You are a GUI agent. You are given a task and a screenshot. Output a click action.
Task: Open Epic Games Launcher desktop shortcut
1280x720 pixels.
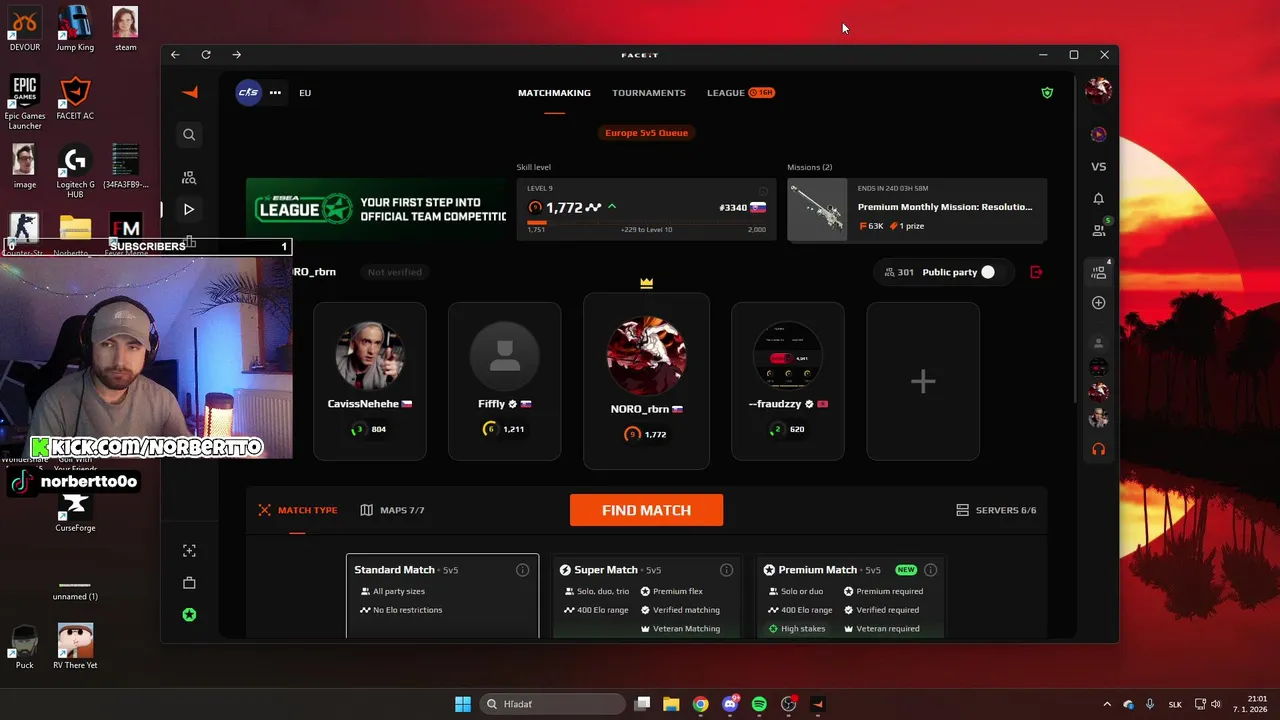point(25,102)
